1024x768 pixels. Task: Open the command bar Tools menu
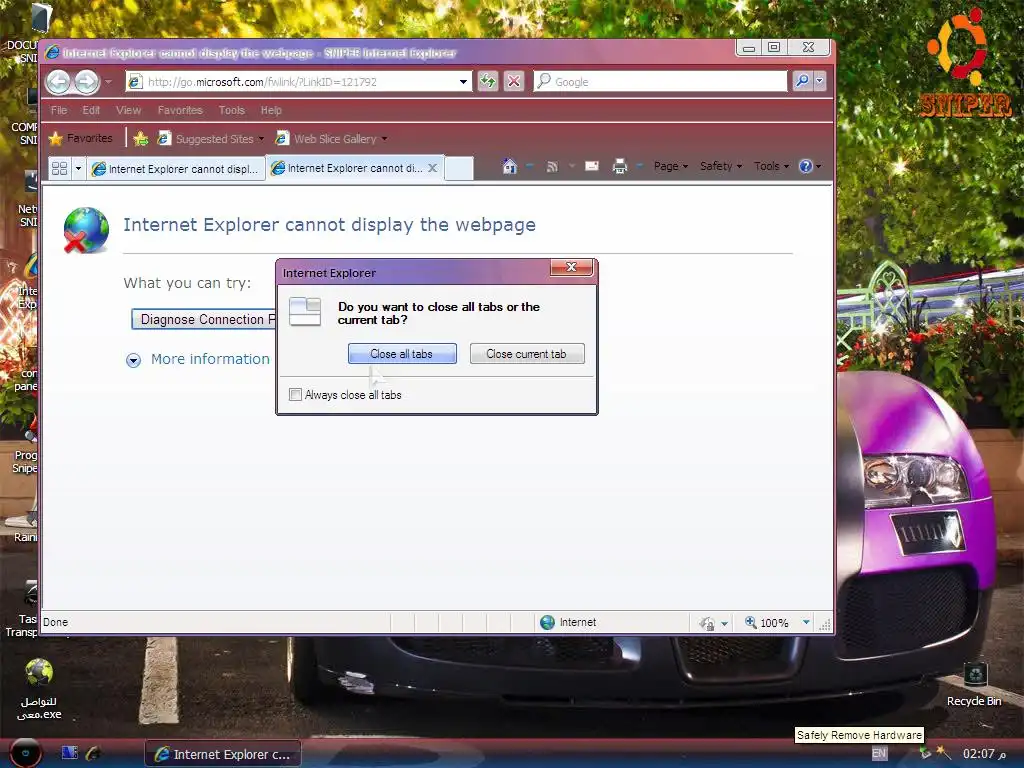tap(771, 166)
